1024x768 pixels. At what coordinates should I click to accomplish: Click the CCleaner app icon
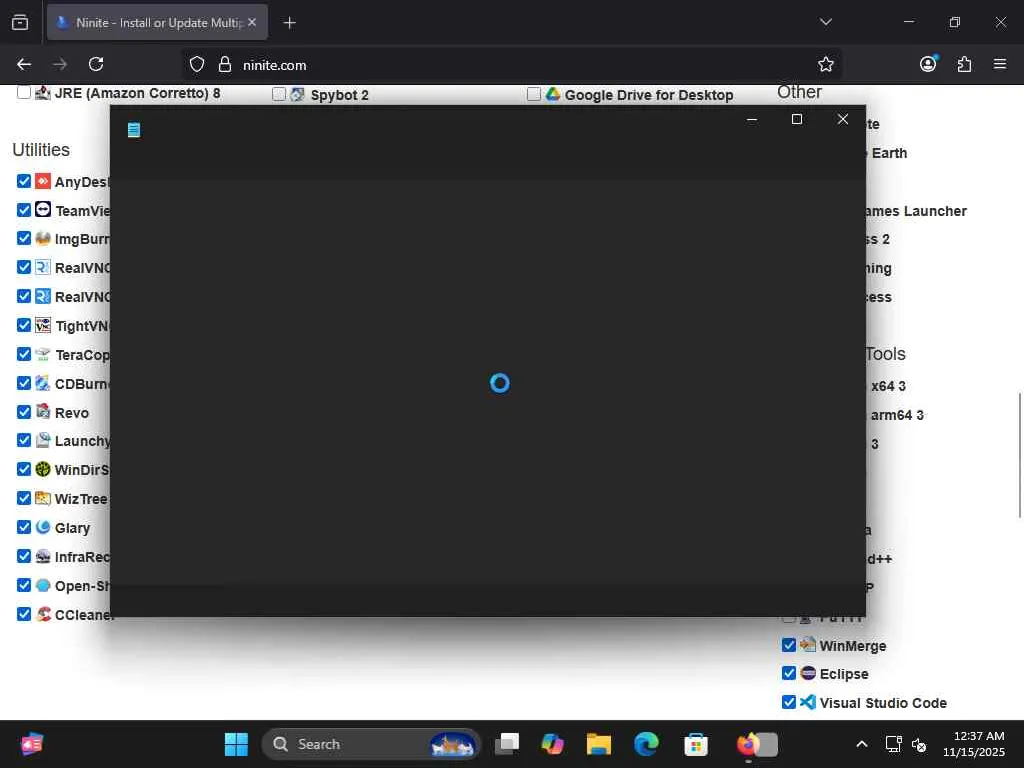pos(43,614)
